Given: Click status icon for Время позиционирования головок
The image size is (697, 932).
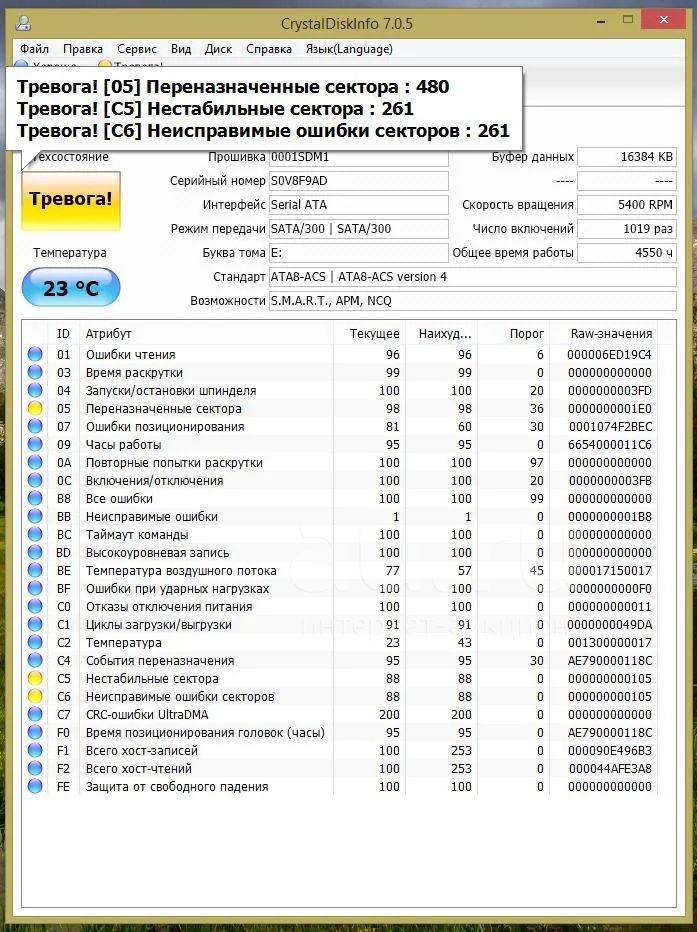Looking at the screenshot, I should coord(35,732).
